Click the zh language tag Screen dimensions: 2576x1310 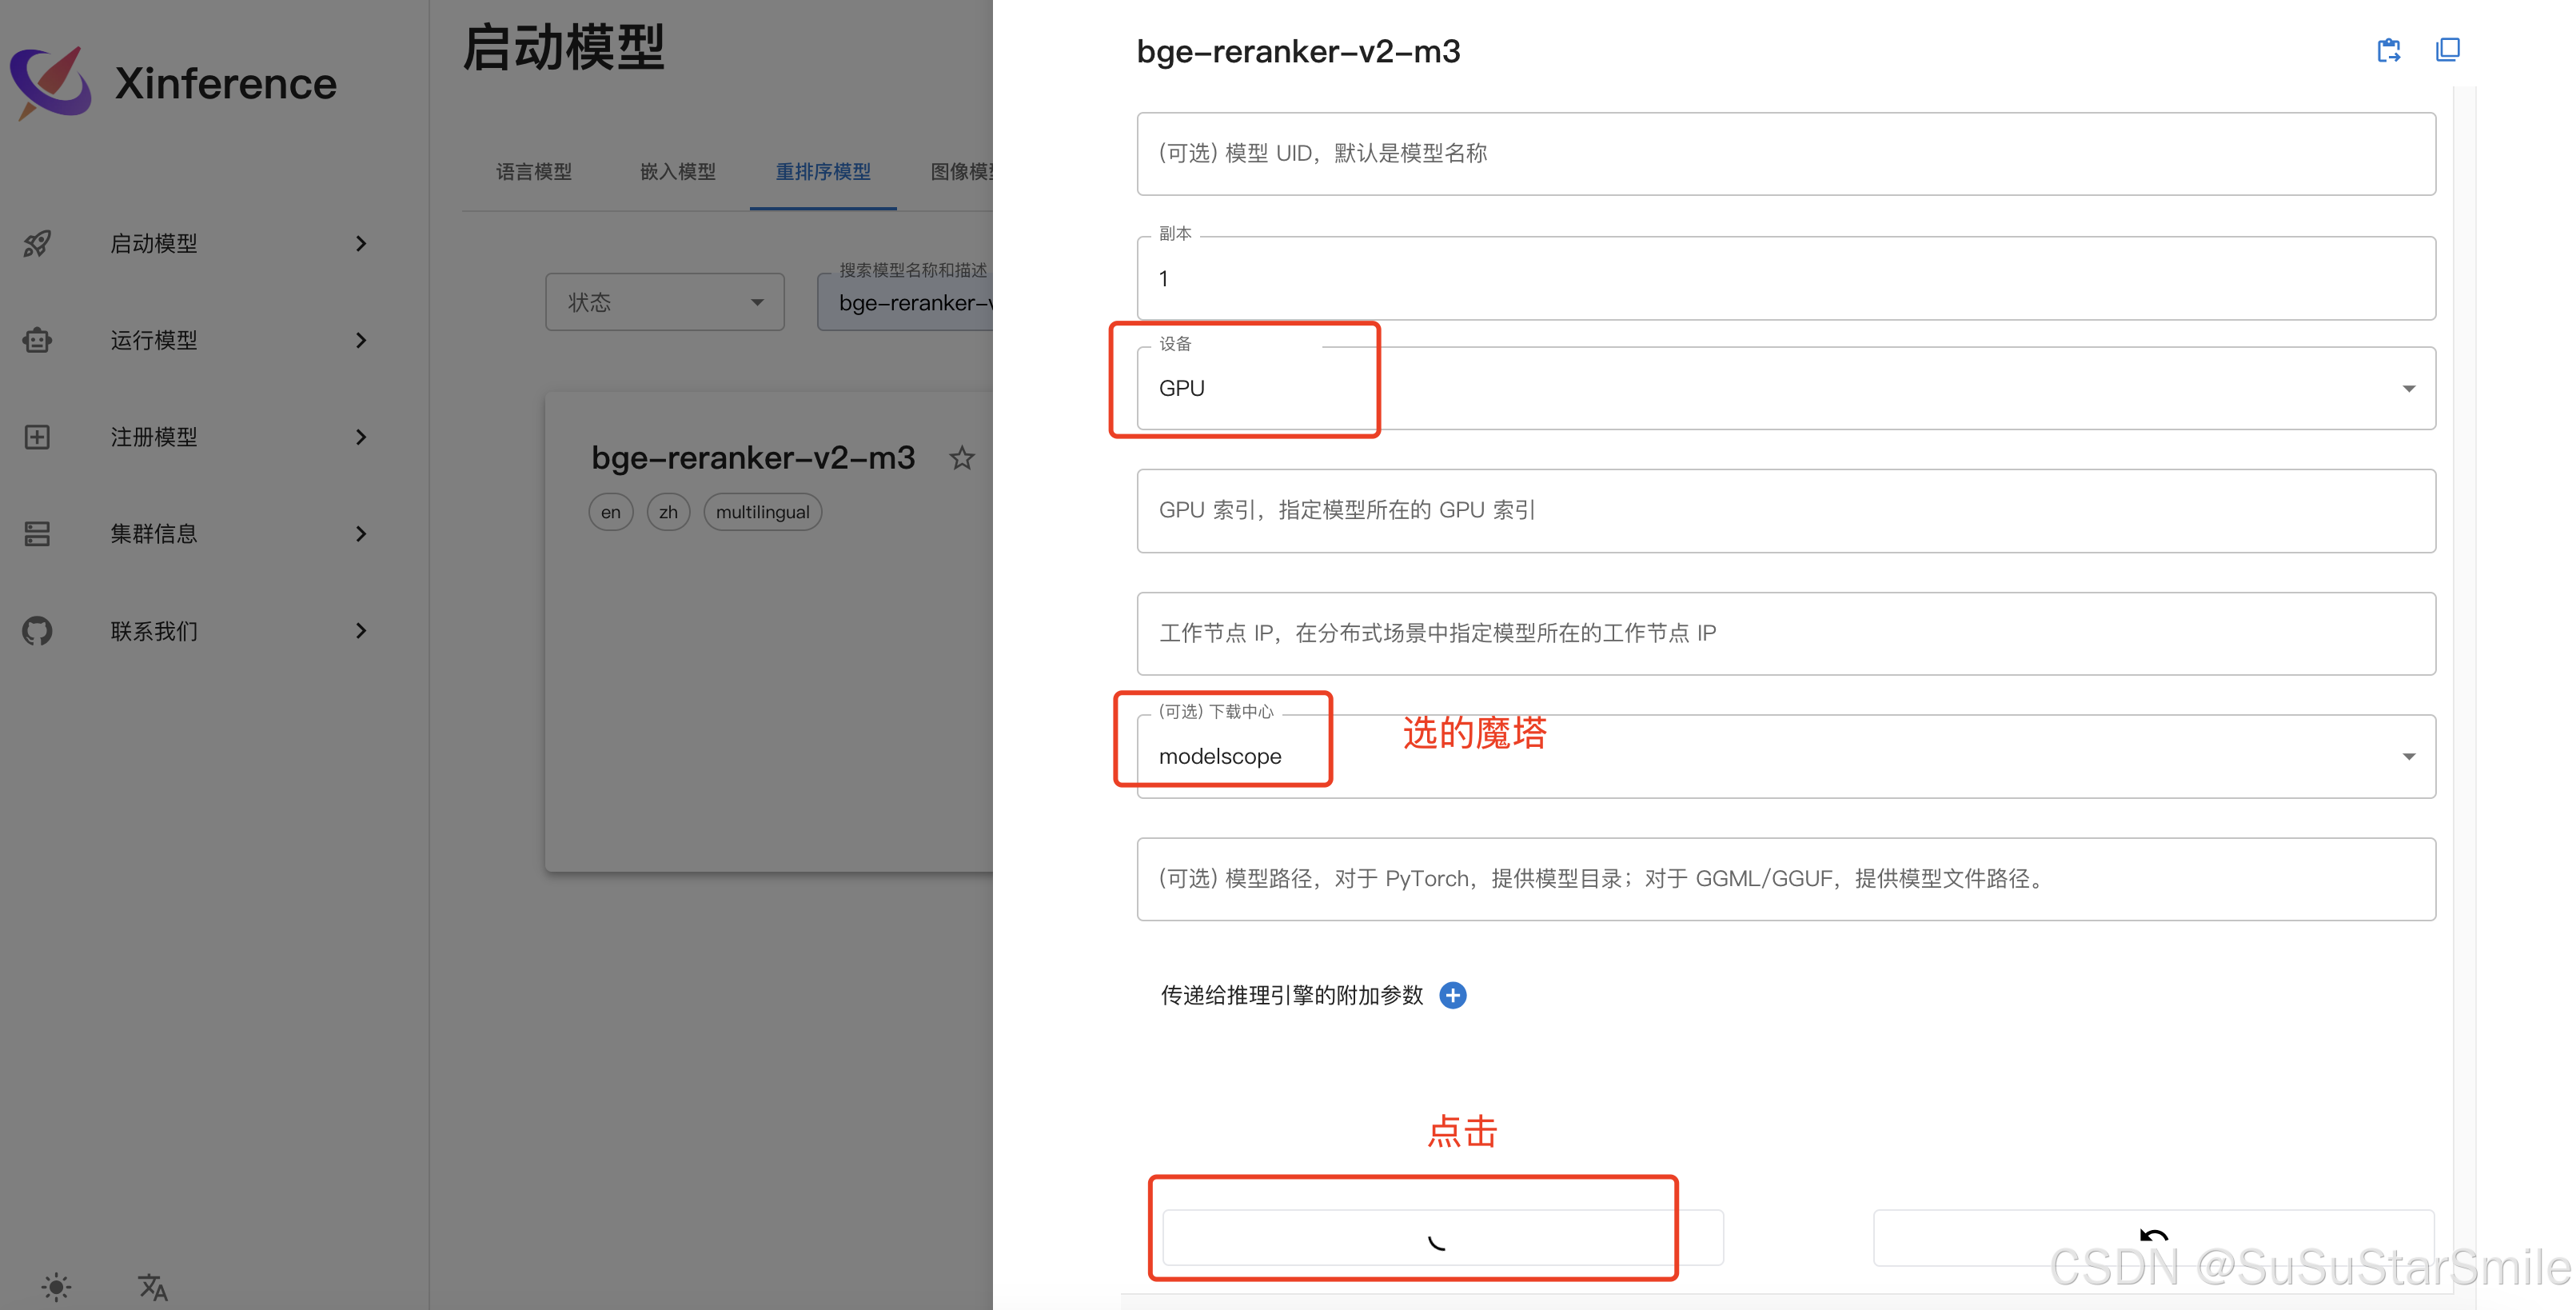(668, 512)
